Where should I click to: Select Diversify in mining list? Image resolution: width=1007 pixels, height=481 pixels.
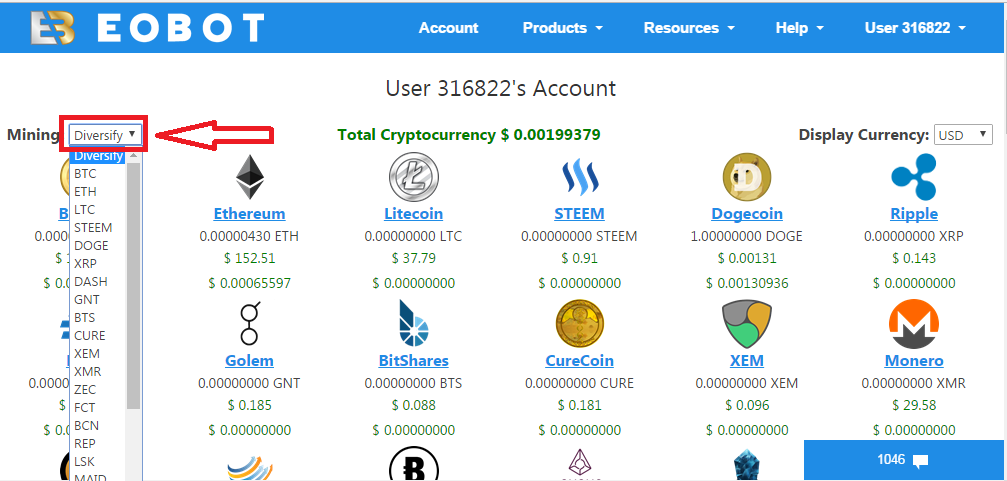(98, 156)
